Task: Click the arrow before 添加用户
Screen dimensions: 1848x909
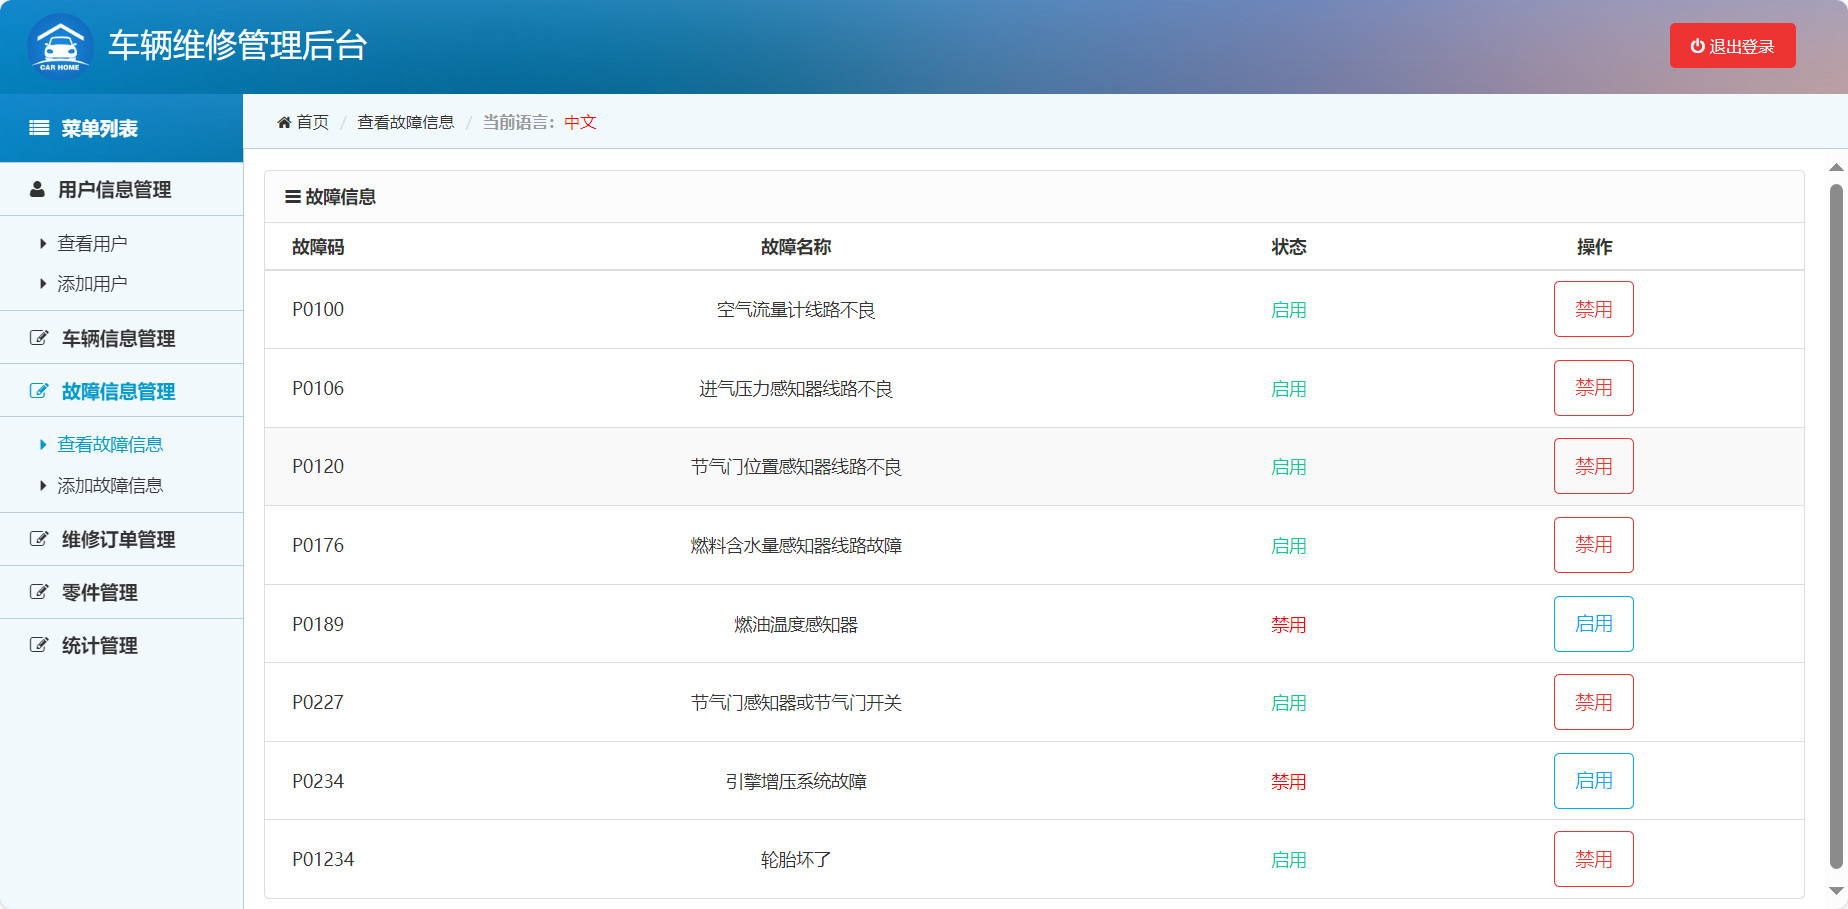Action: click(43, 284)
